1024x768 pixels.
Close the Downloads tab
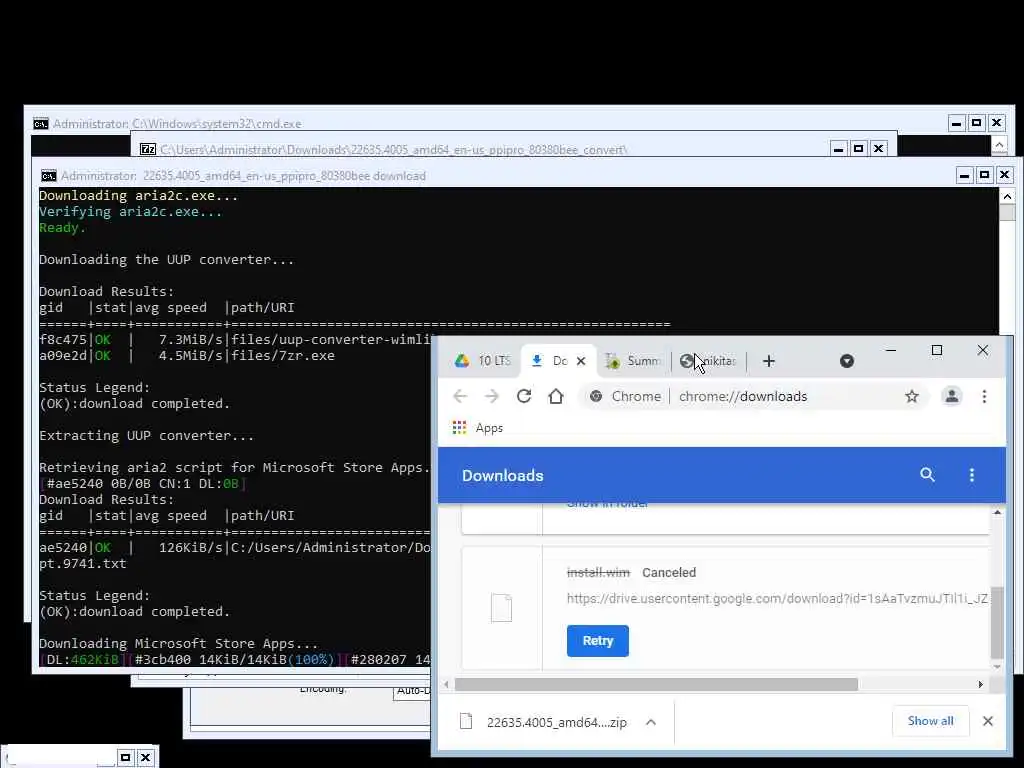point(581,361)
